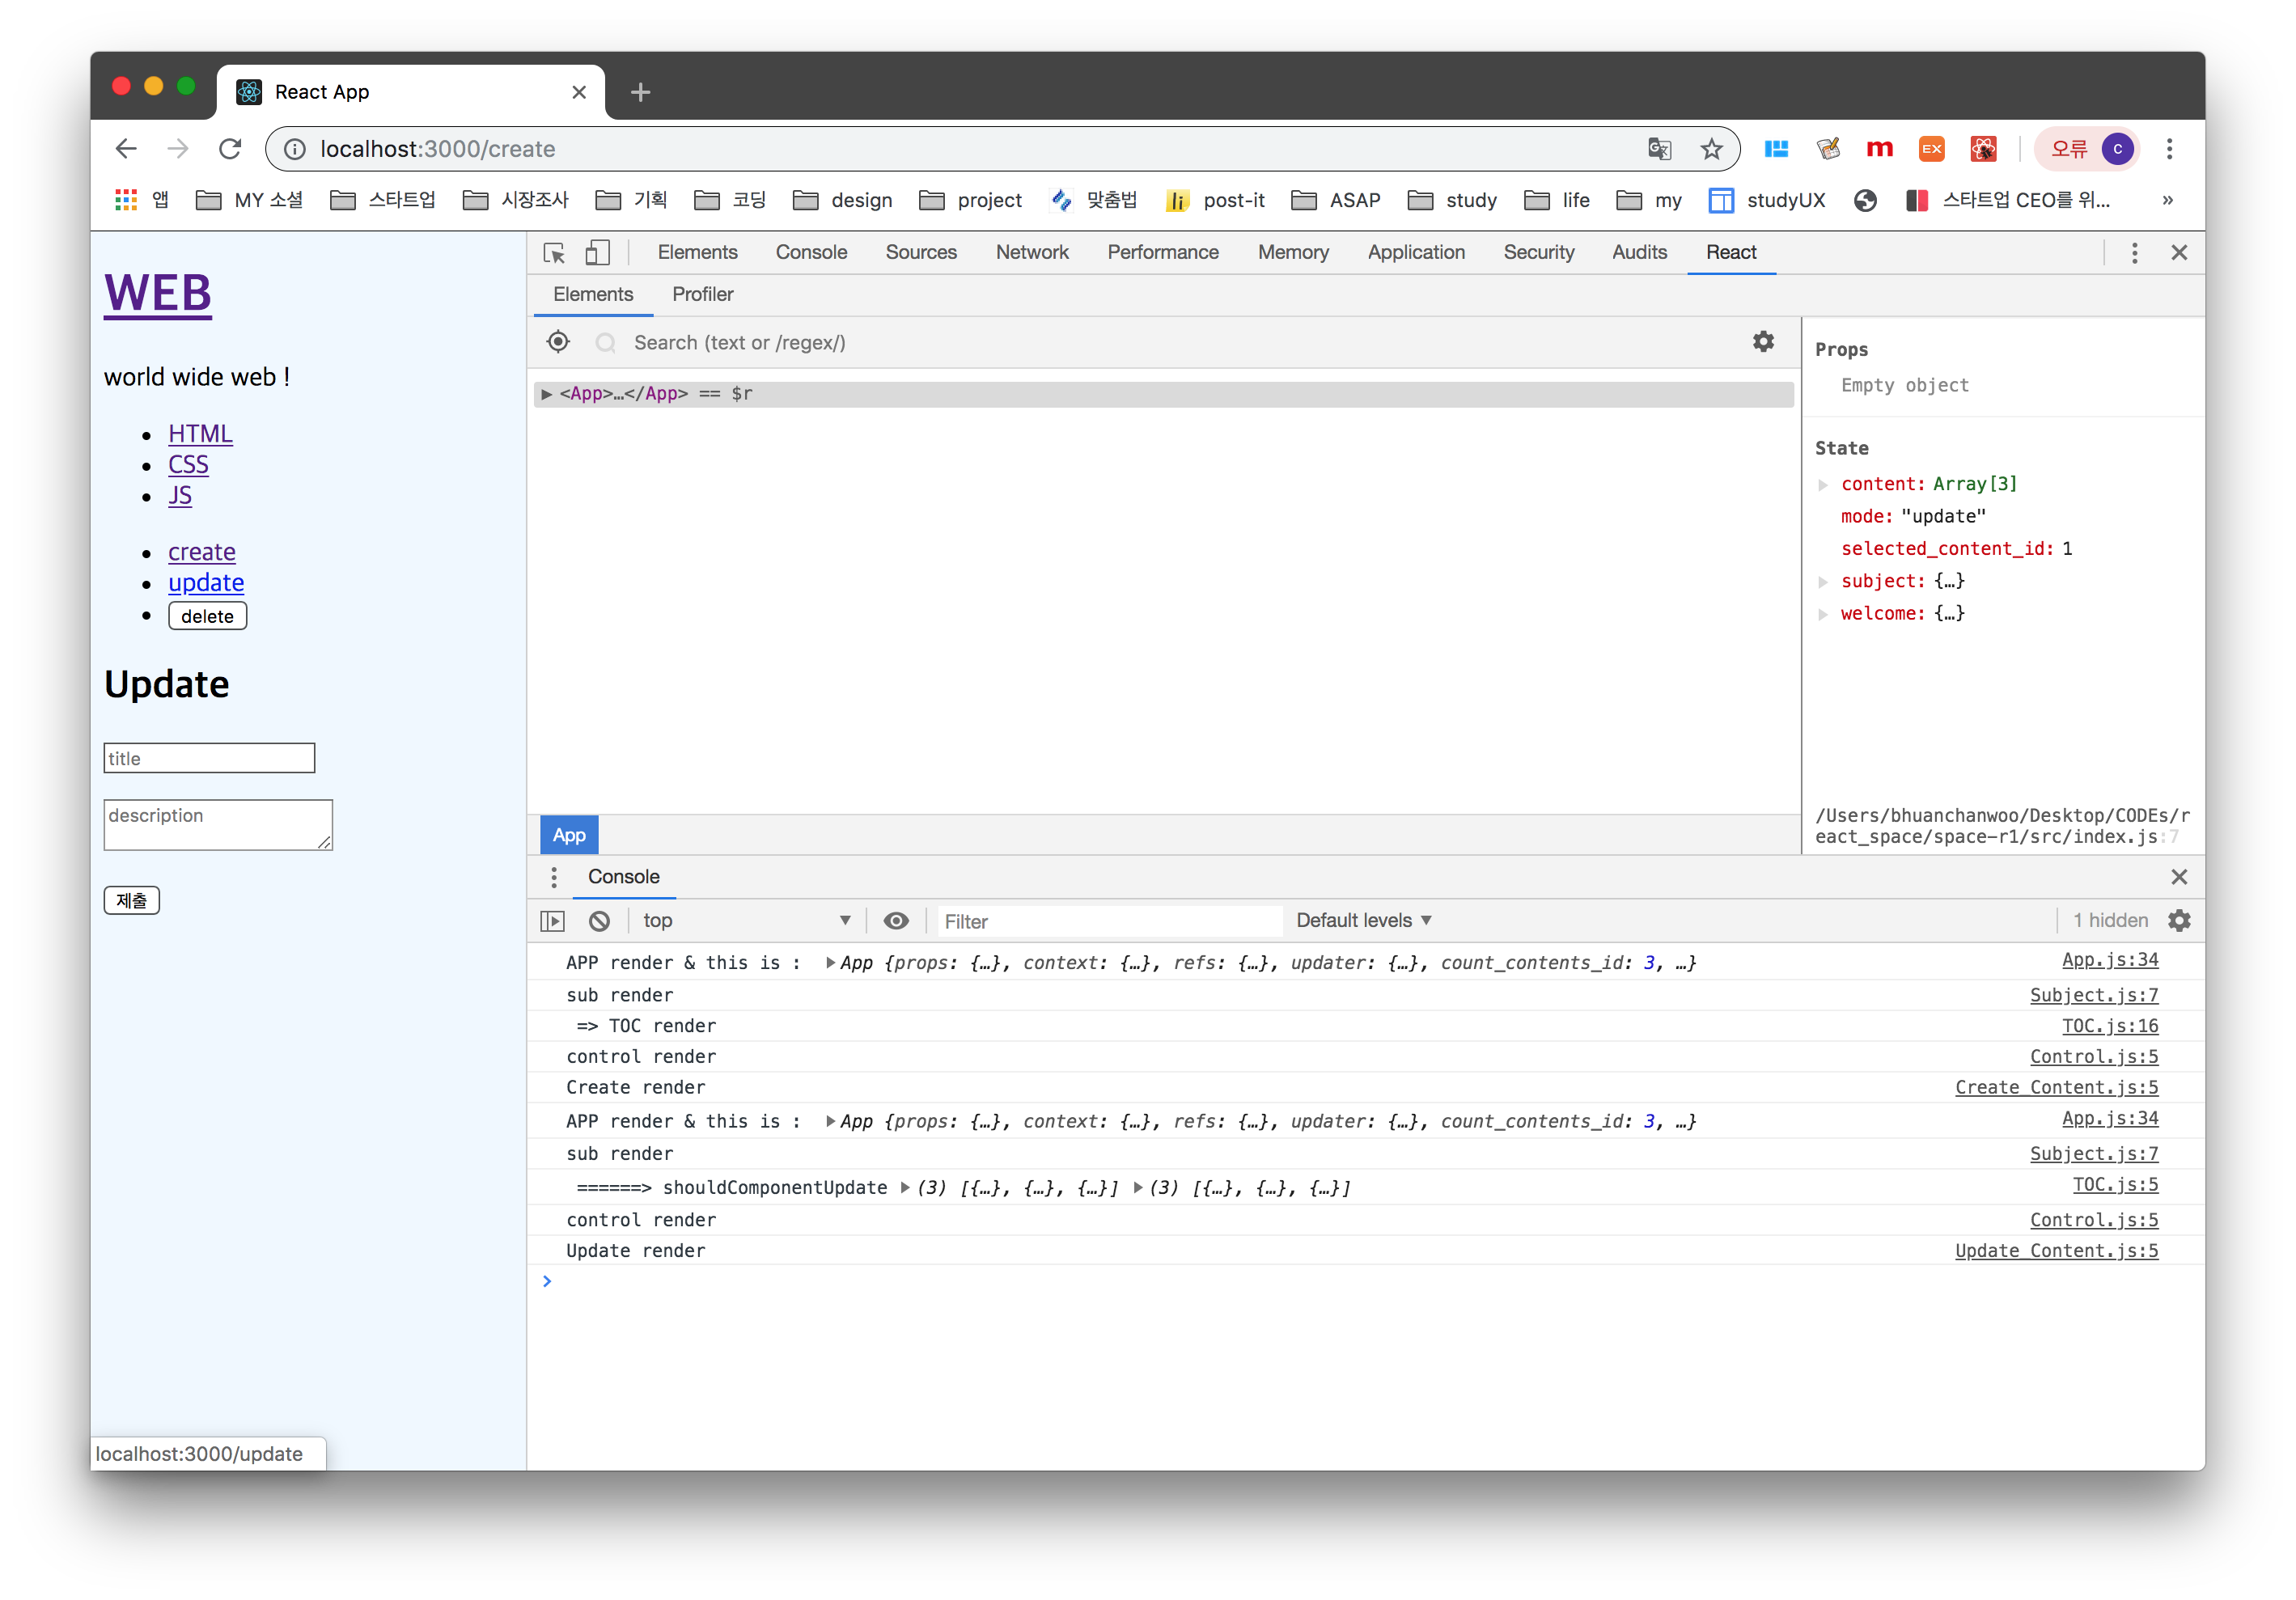Clear the console with the ban icon
2296x1600 pixels.
click(x=599, y=921)
